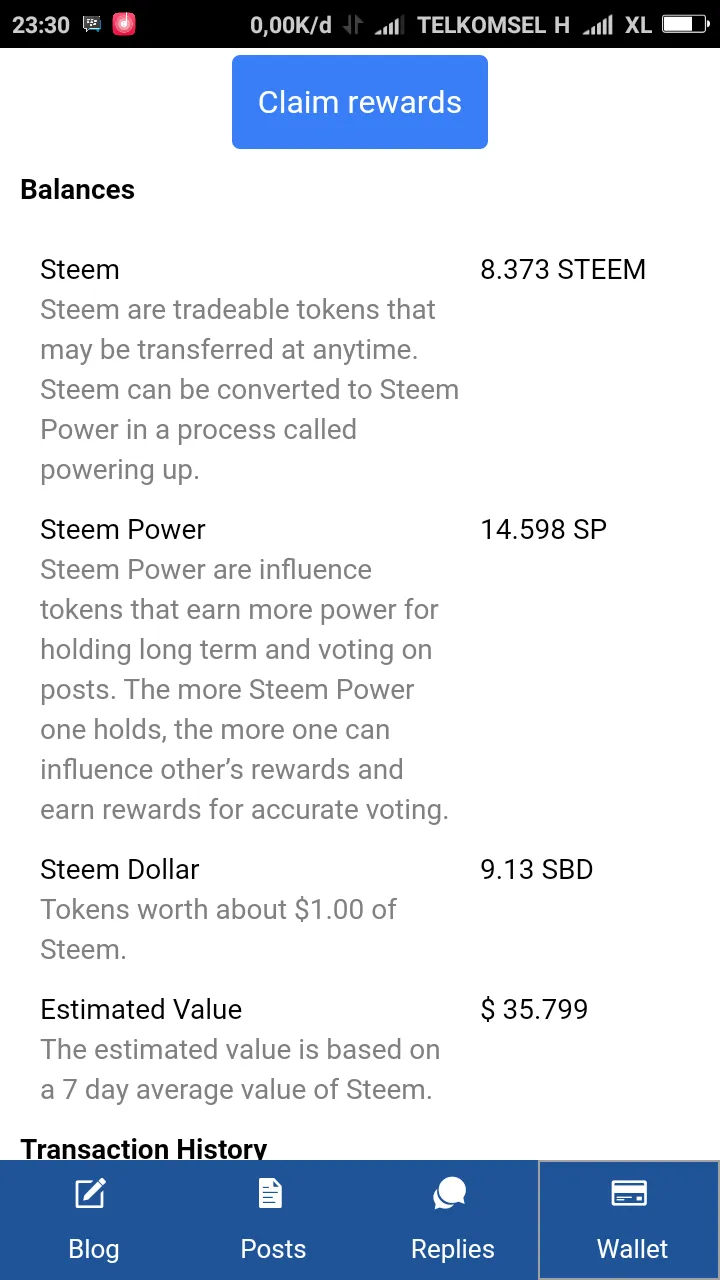Switch to the Posts tab label

click(x=273, y=1249)
